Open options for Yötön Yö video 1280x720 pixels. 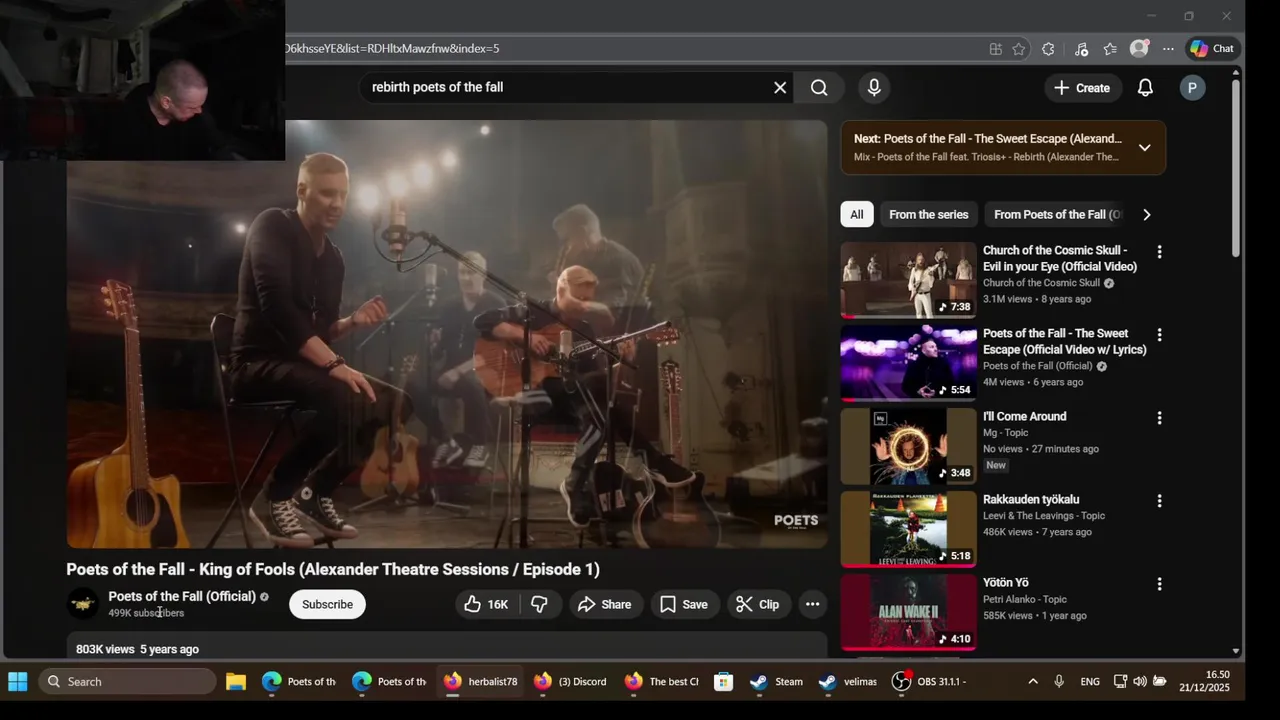(x=1160, y=584)
